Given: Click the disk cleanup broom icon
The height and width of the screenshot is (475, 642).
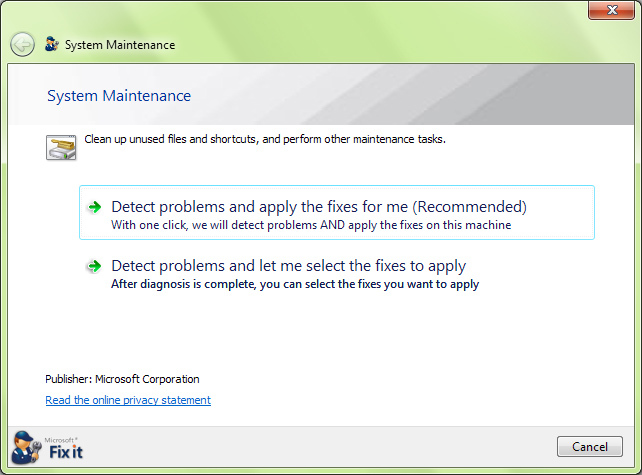Looking at the screenshot, I should 61,147.
